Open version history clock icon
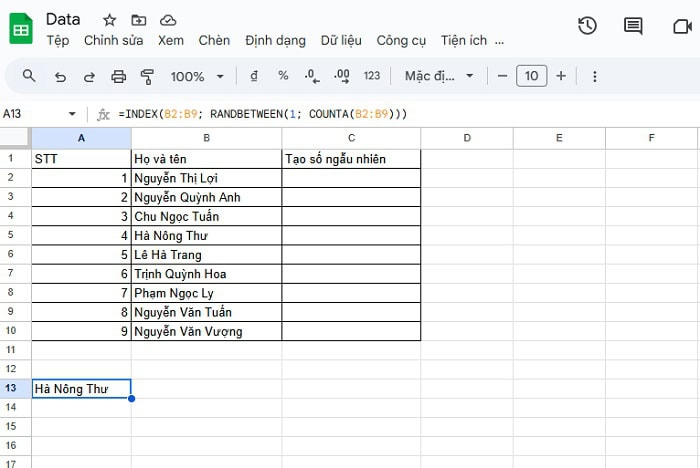This screenshot has height=468, width=700. 587,27
